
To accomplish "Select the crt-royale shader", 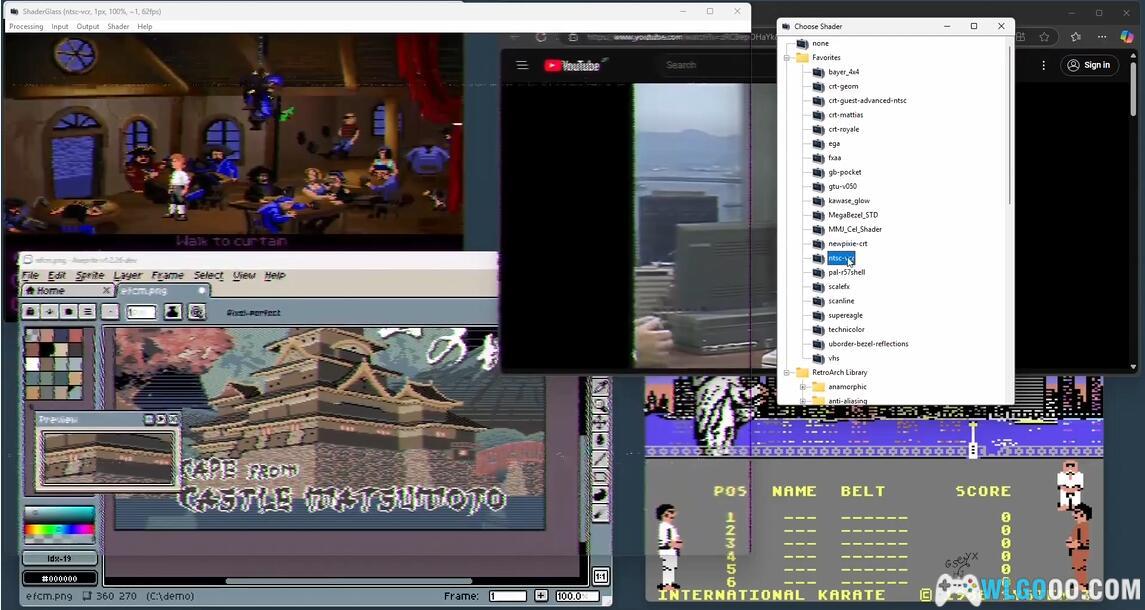I will click(843, 129).
